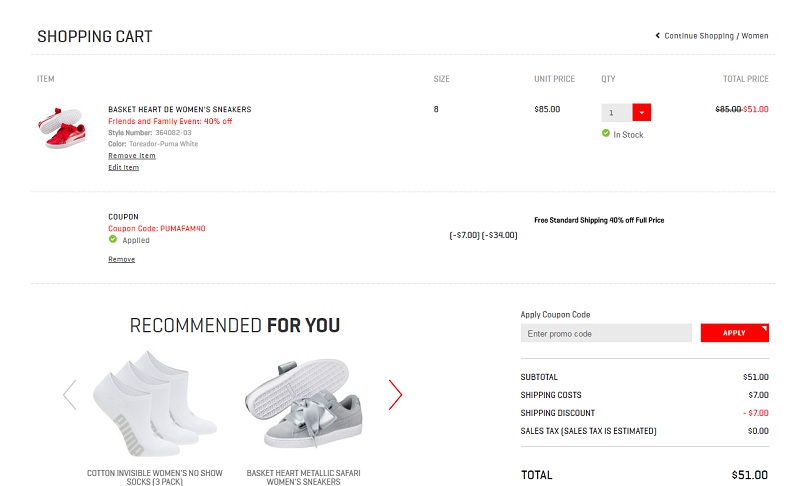Click the green coupon Applied checkmark
Screen dimensions: 800x486
tap(113, 239)
